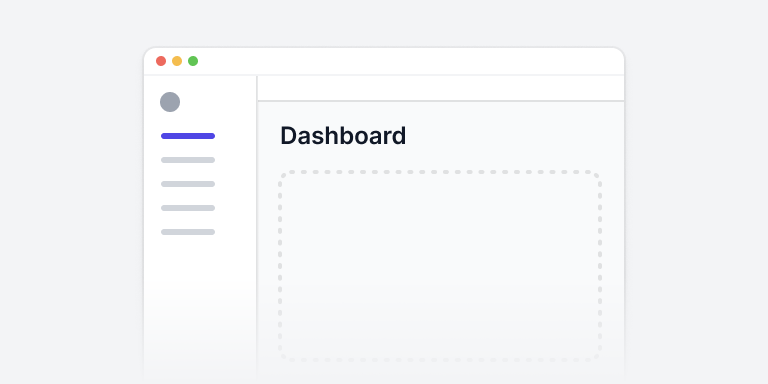
Task: Click the yellow minimize window dot
Action: [177, 61]
